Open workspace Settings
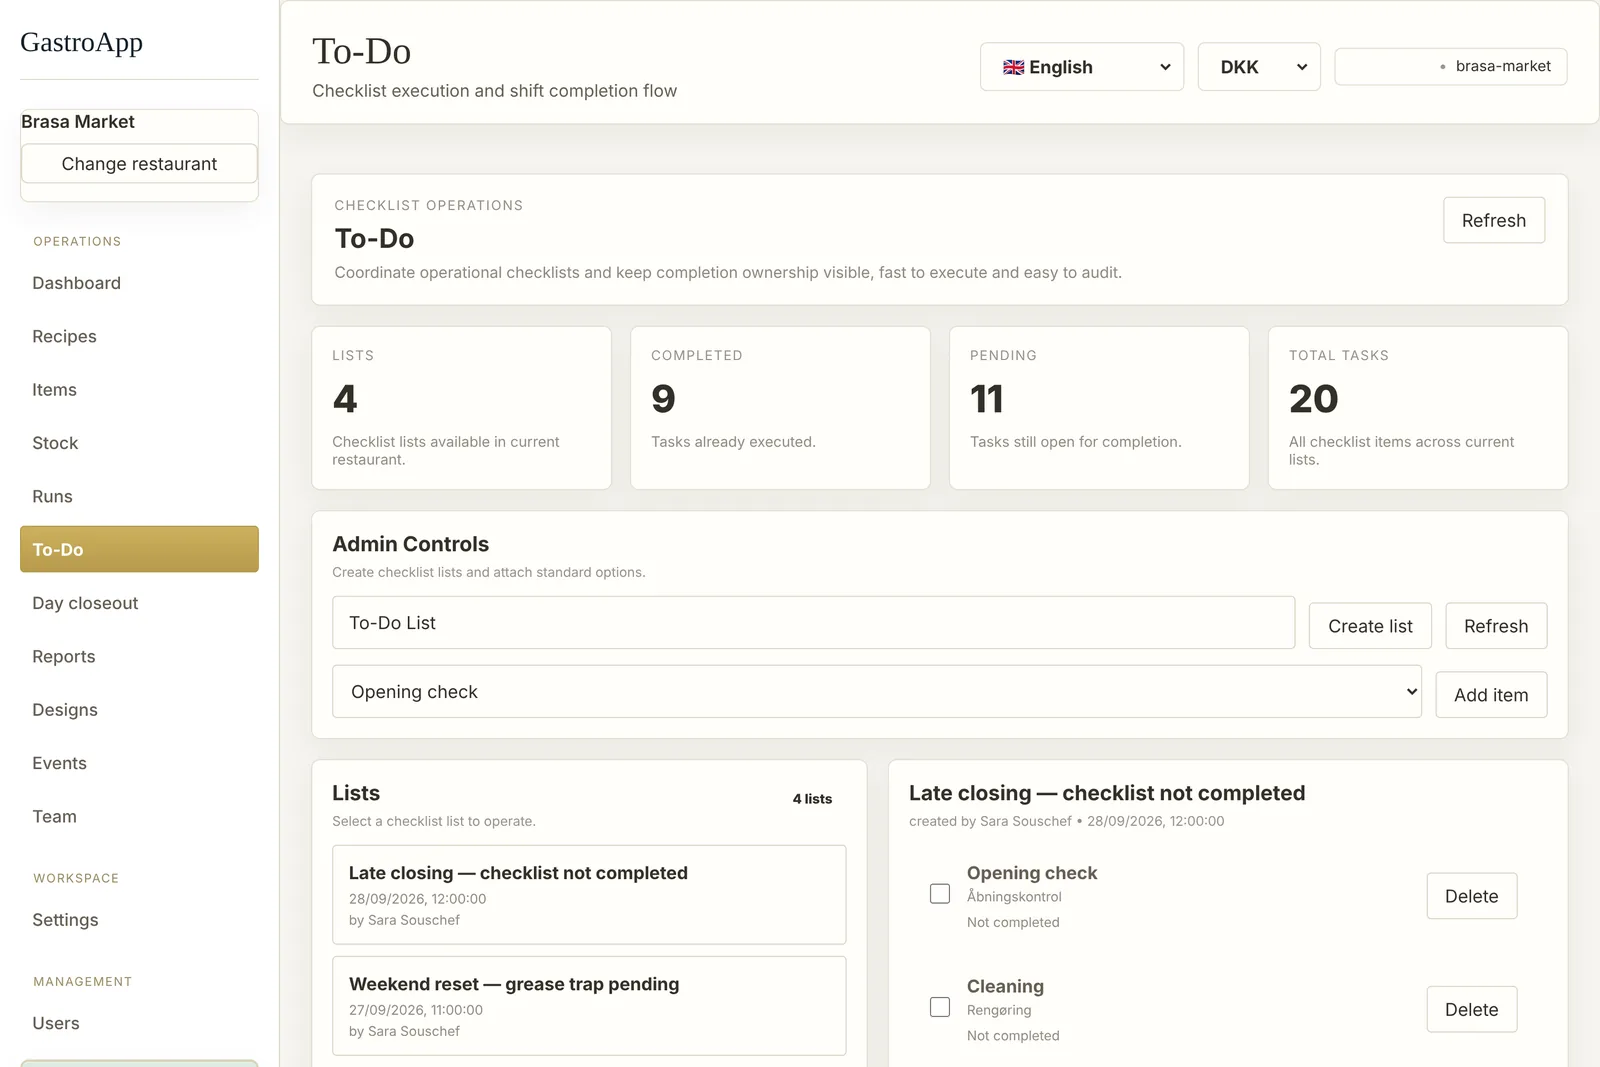 point(139,920)
